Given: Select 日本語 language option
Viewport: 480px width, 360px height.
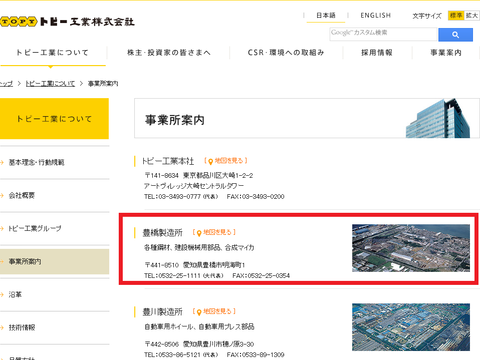Looking at the screenshot, I should coord(326,15).
